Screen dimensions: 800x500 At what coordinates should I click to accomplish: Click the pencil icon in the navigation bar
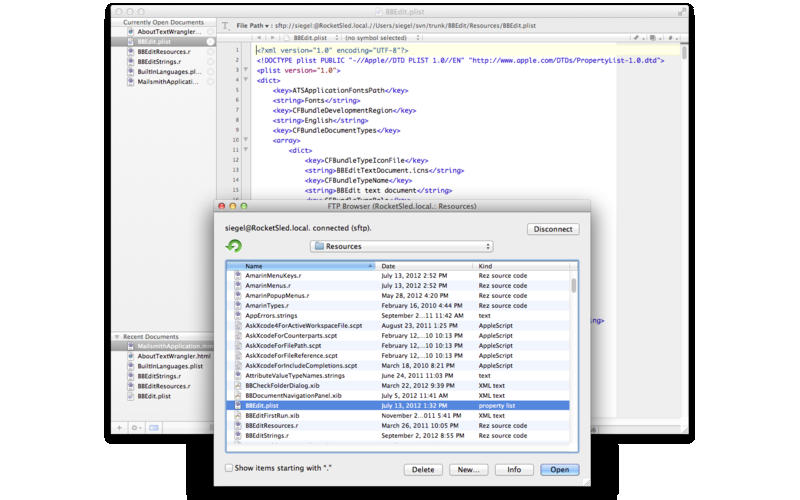tap(636, 38)
